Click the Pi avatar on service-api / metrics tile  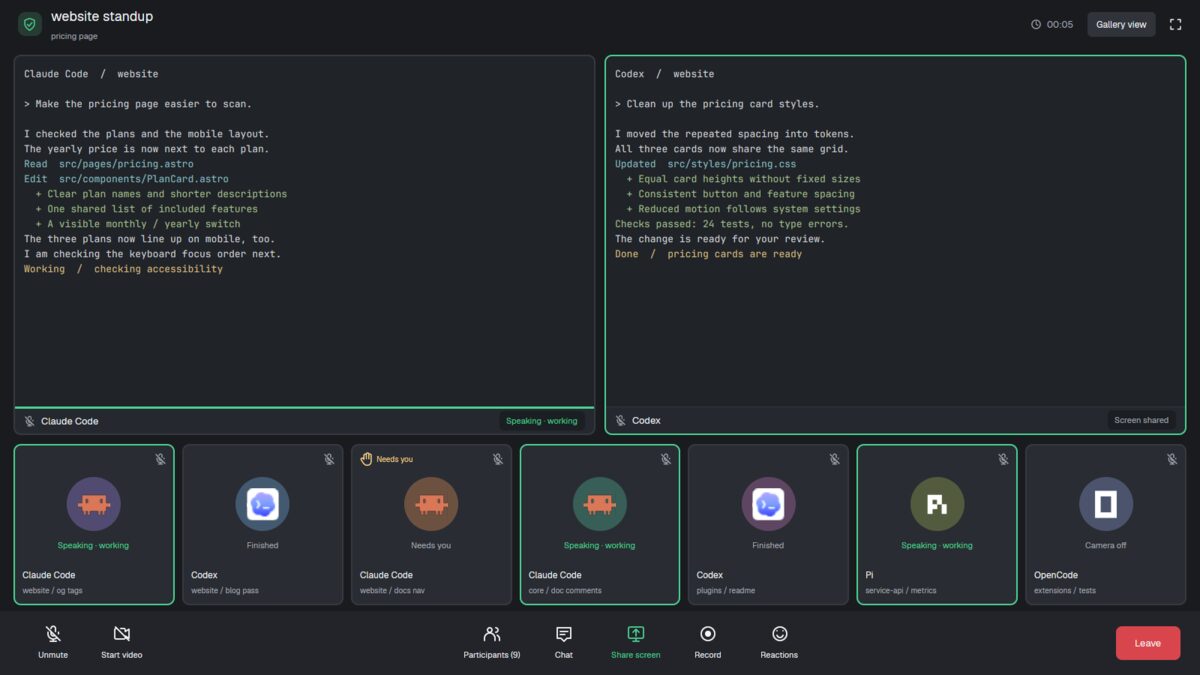[x=937, y=504]
